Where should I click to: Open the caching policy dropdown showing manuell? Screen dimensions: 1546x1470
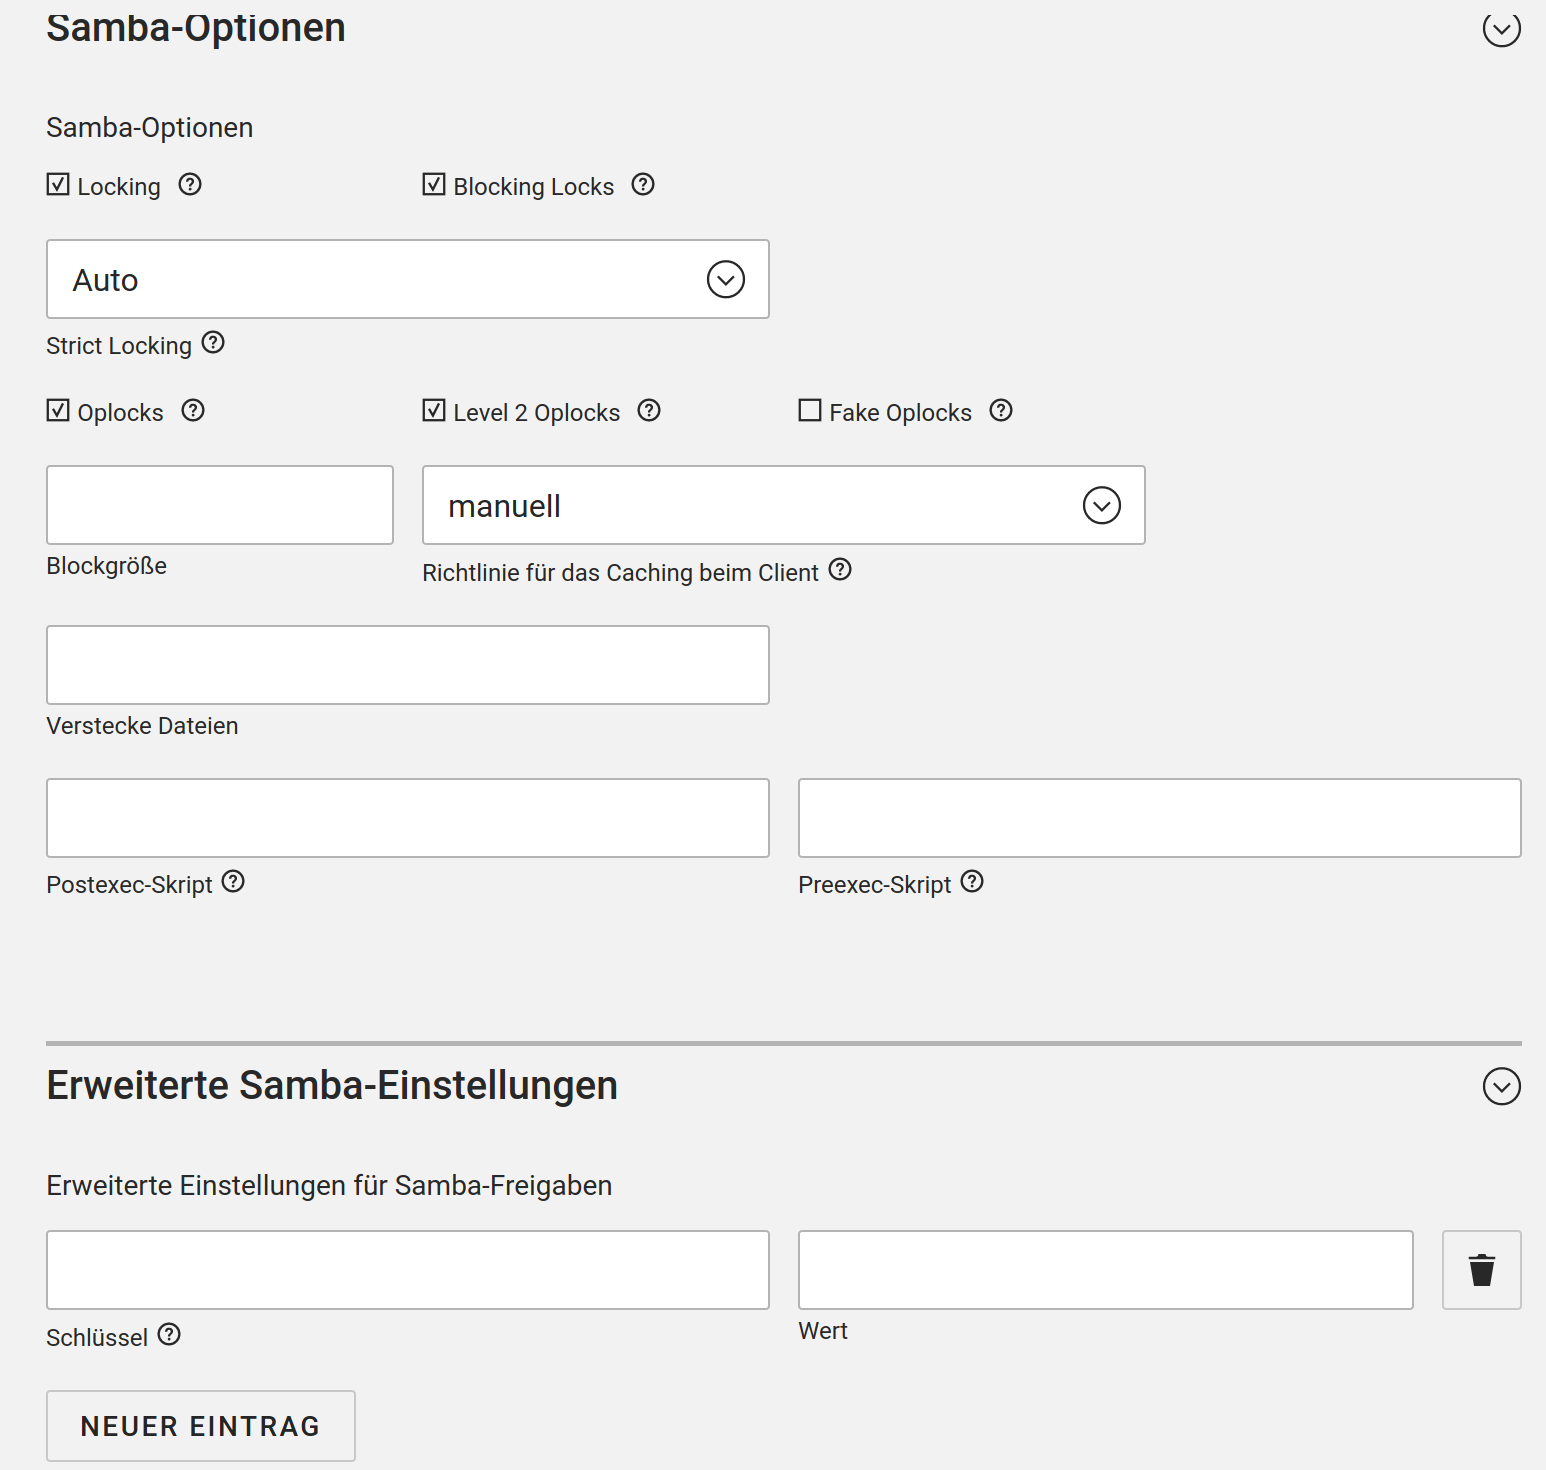pyautogui.click(x=784, y=505)
